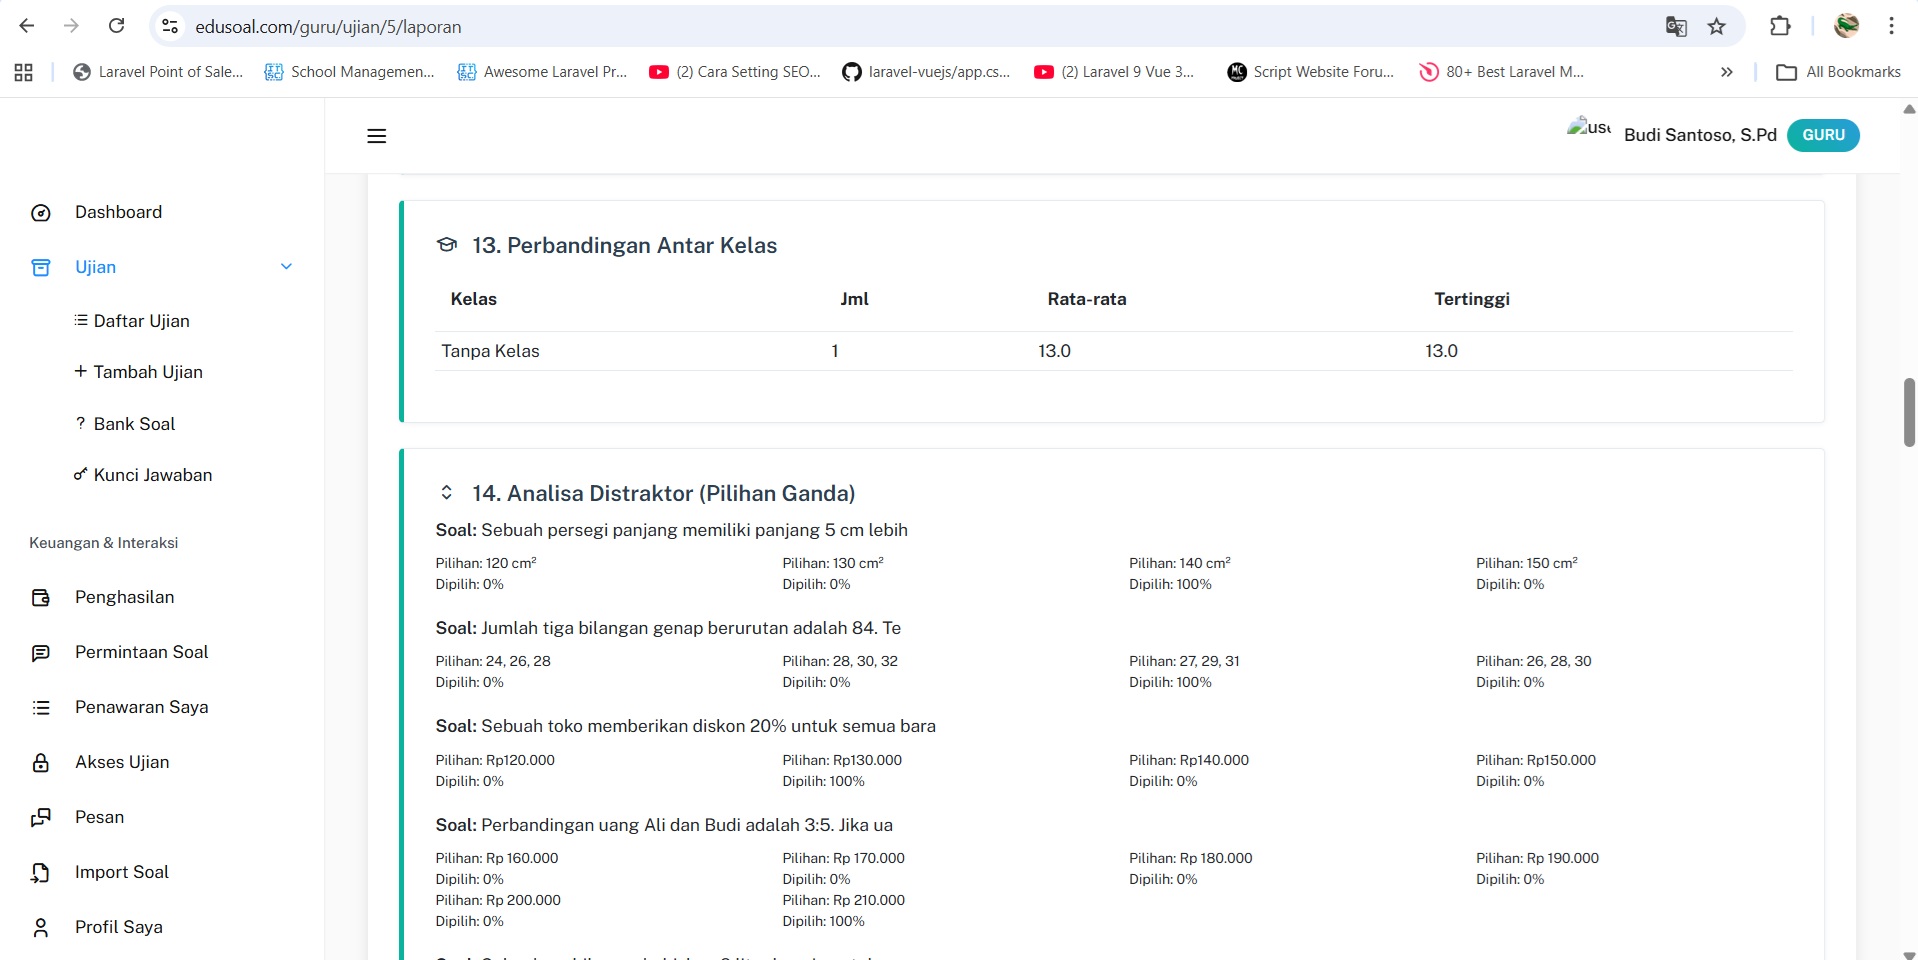This screenshot has height=960, width=1918.
Task: Click the browser address bar URL
Action: [328, 27]
